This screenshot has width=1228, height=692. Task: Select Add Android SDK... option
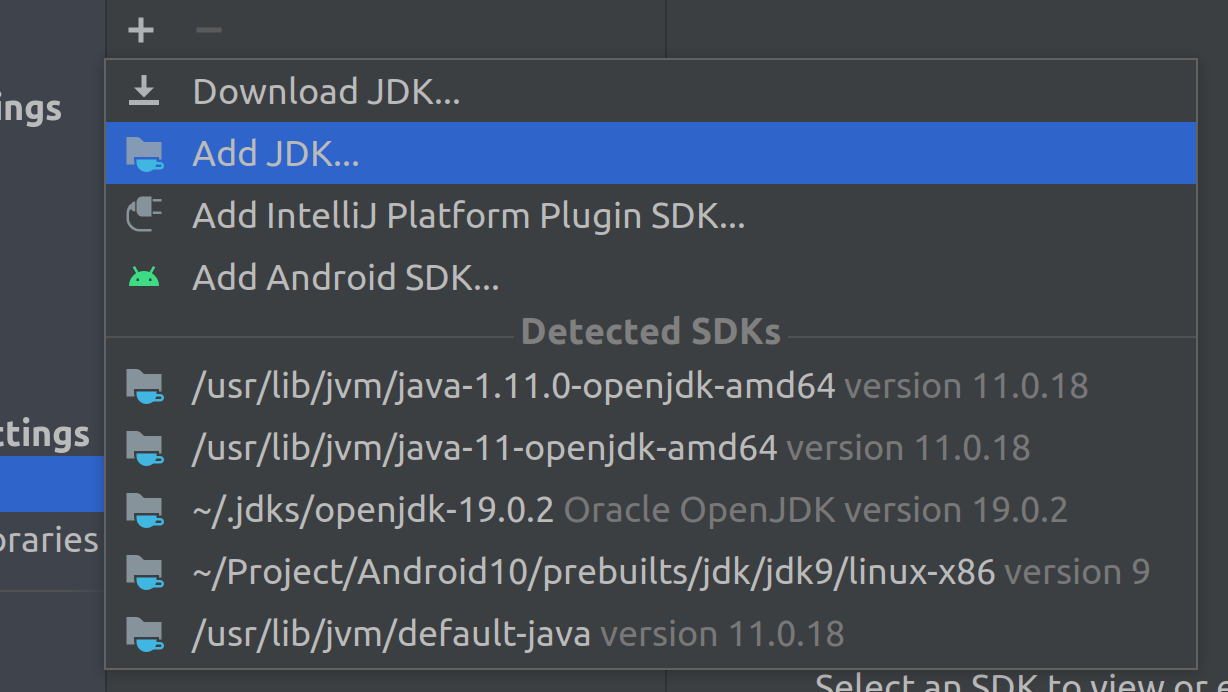[x=651, y=277]
